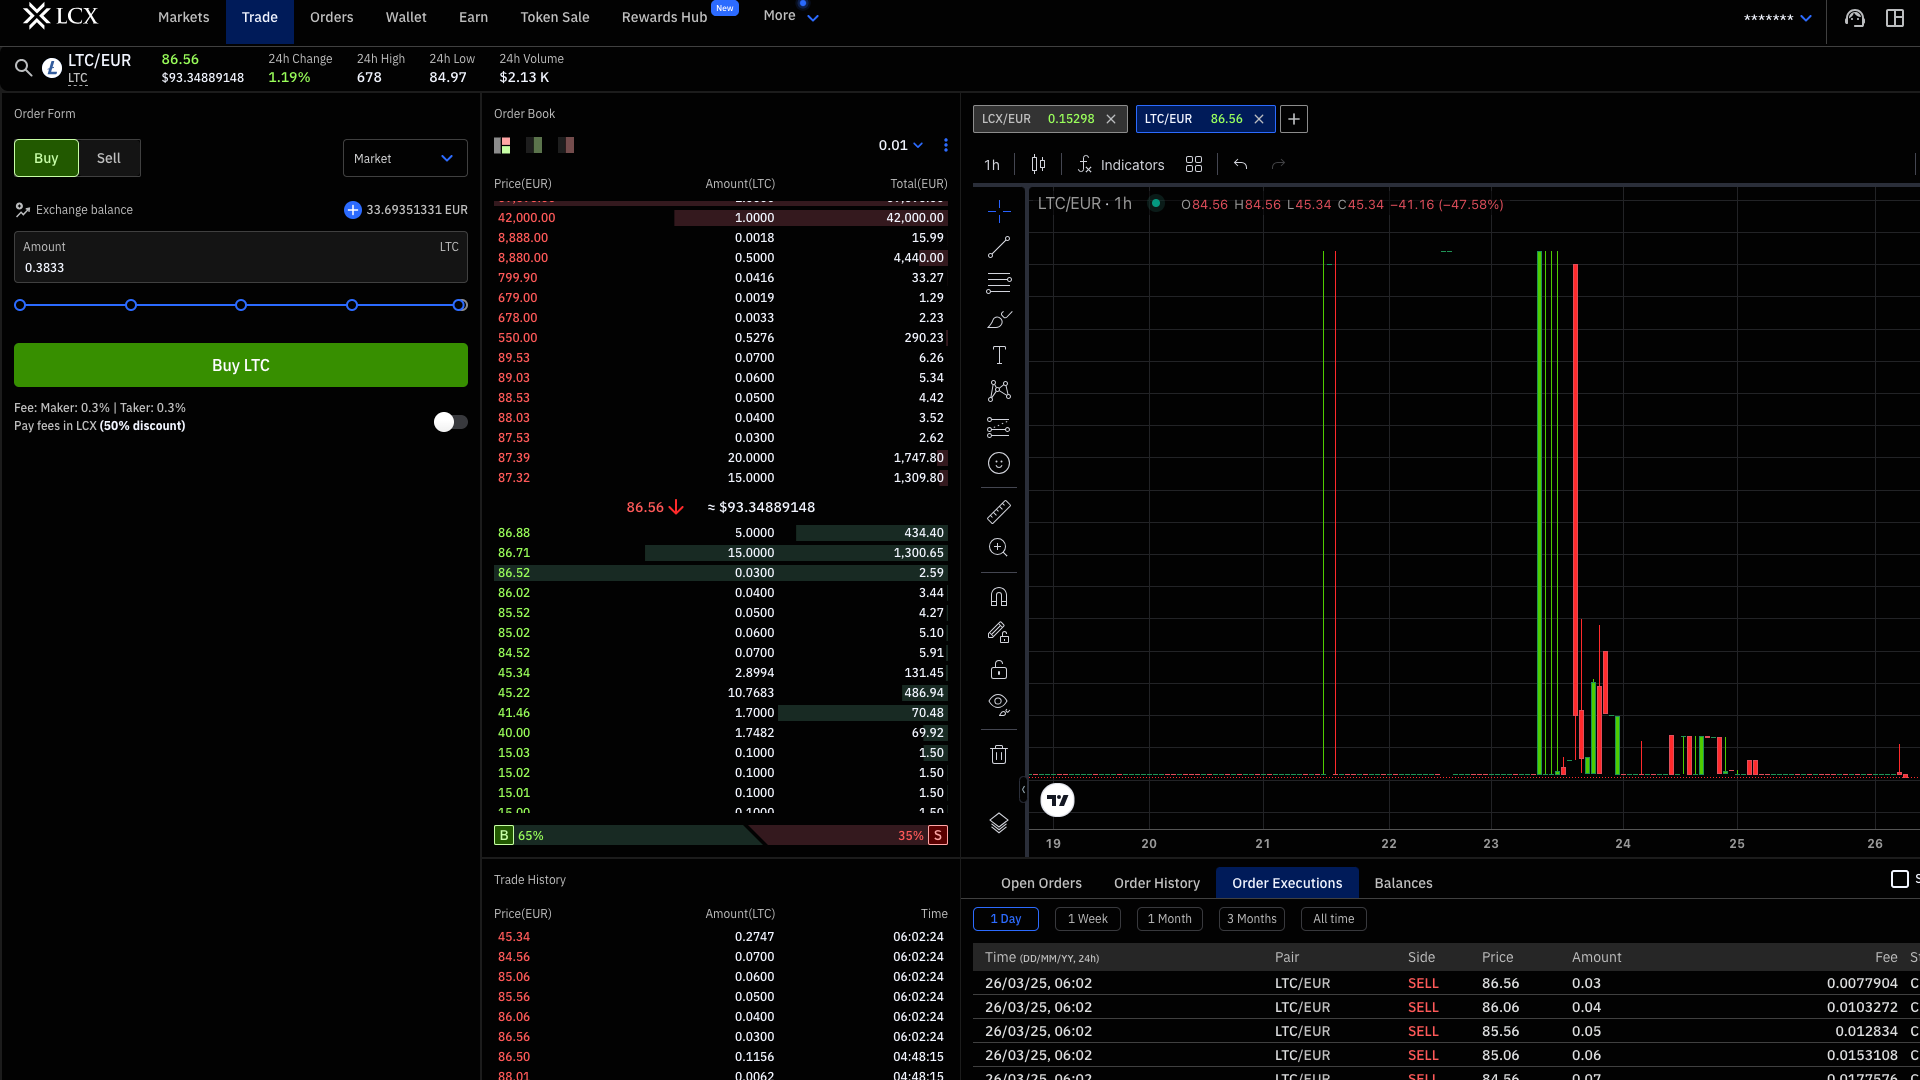Open the Orders page
Viewport: 1920px width, 1080px height.
coord(332,17)
